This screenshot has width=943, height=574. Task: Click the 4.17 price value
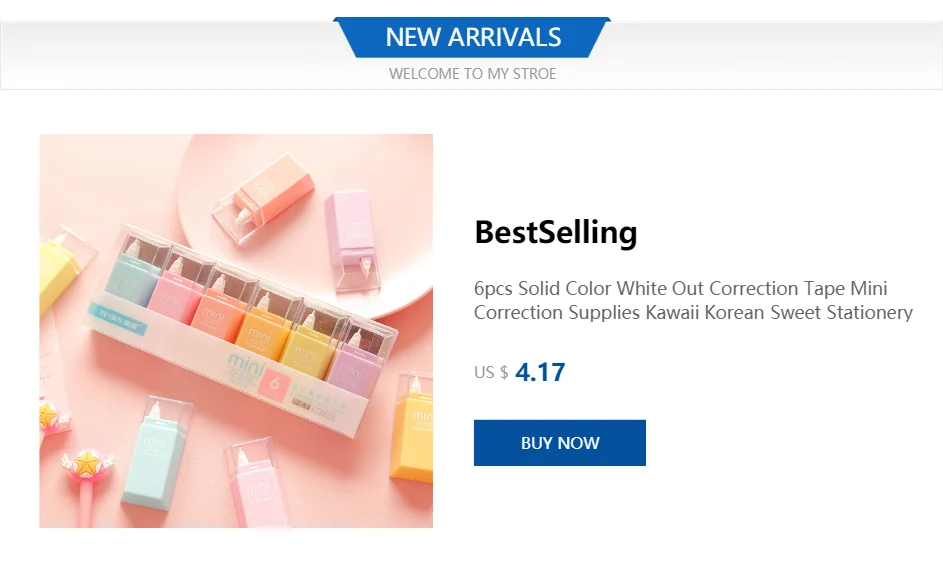540,372
